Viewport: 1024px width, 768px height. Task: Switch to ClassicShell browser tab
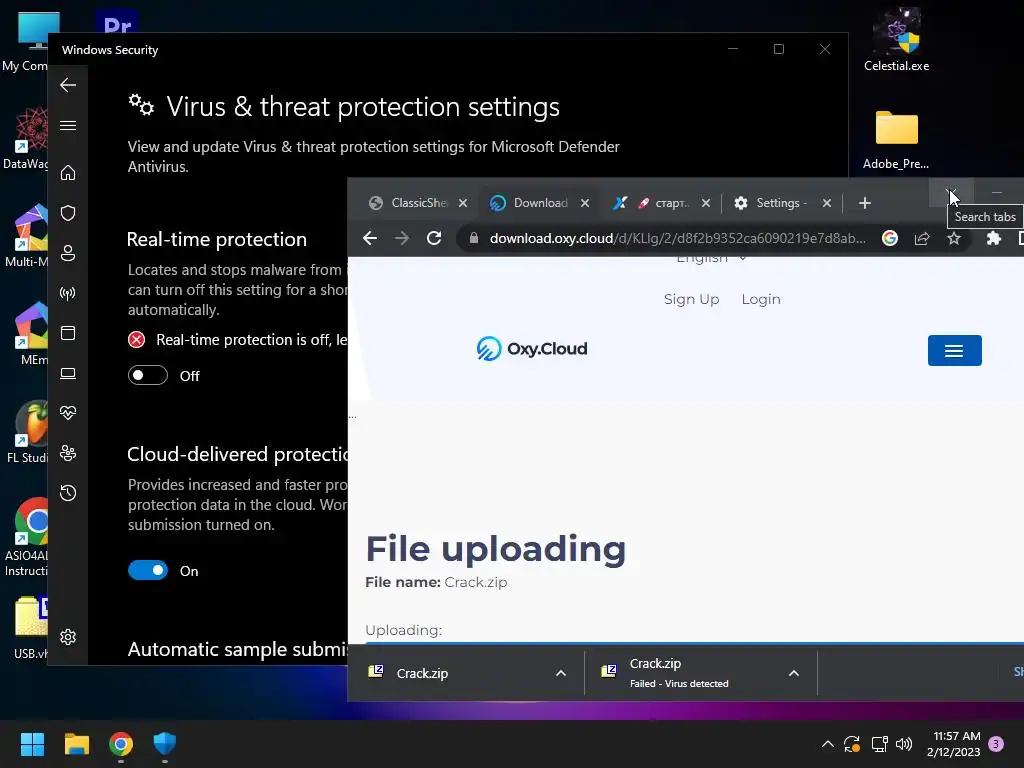coord(418,203)
